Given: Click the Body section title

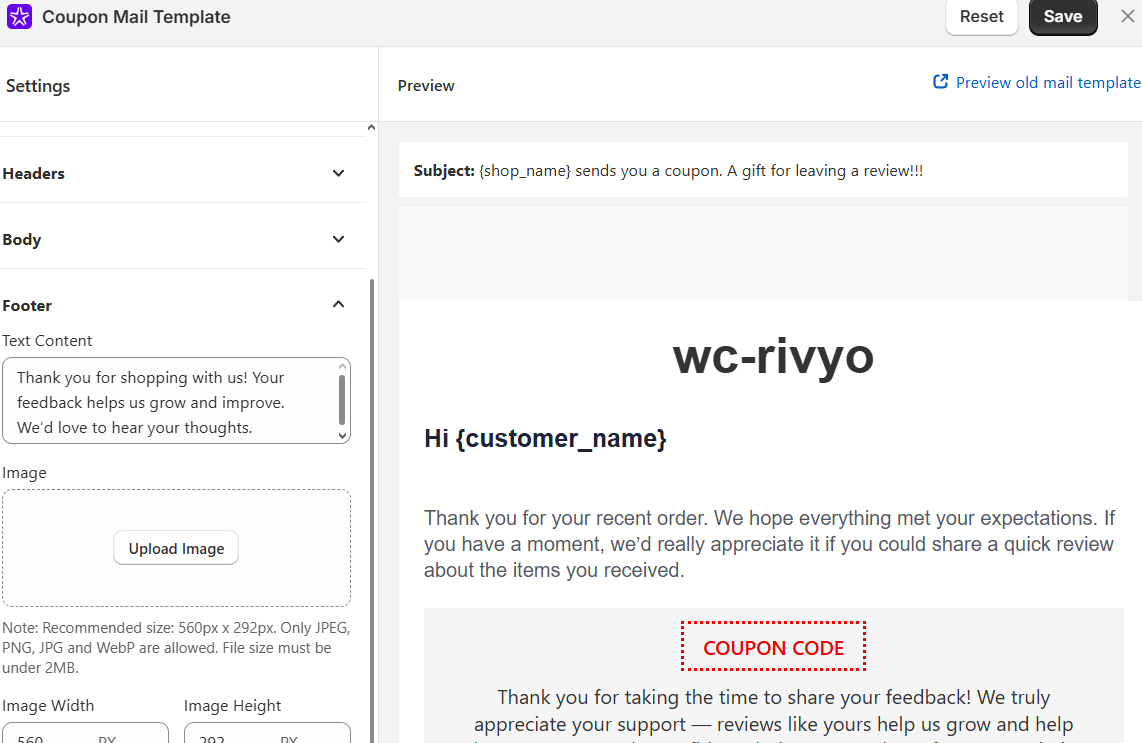Looking at the screenshot, I should pyautogui.click(x=22, y=240).
